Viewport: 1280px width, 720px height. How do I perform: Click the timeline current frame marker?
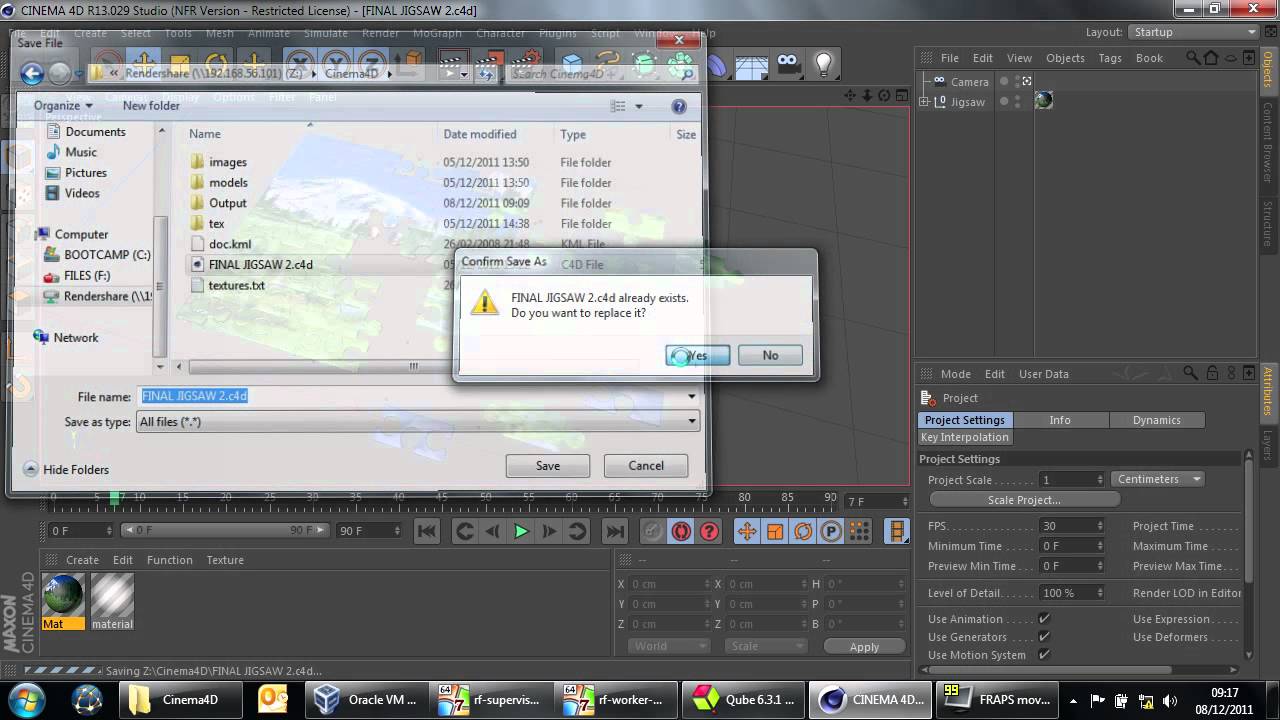[115, 498]
